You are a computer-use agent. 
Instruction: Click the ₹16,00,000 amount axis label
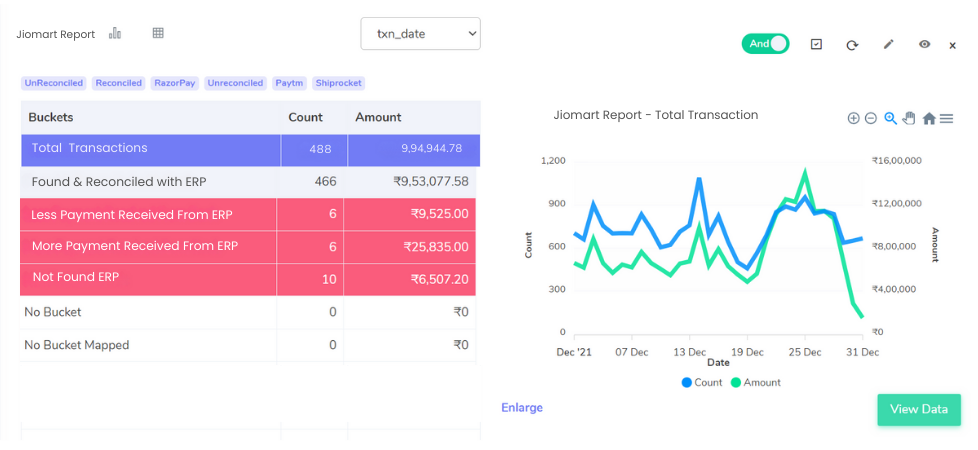897,161
